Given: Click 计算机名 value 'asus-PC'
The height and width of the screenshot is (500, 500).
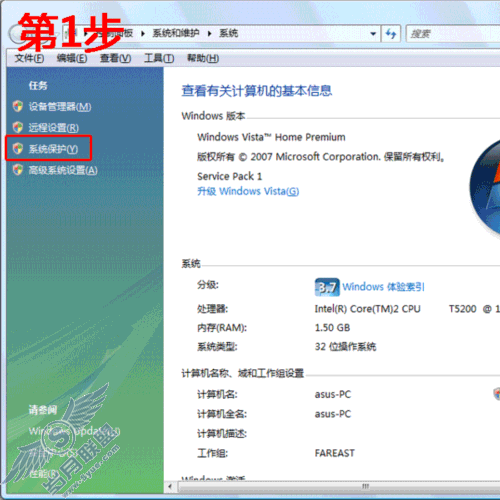Looking at the screenshot, I should pos(333,394).
